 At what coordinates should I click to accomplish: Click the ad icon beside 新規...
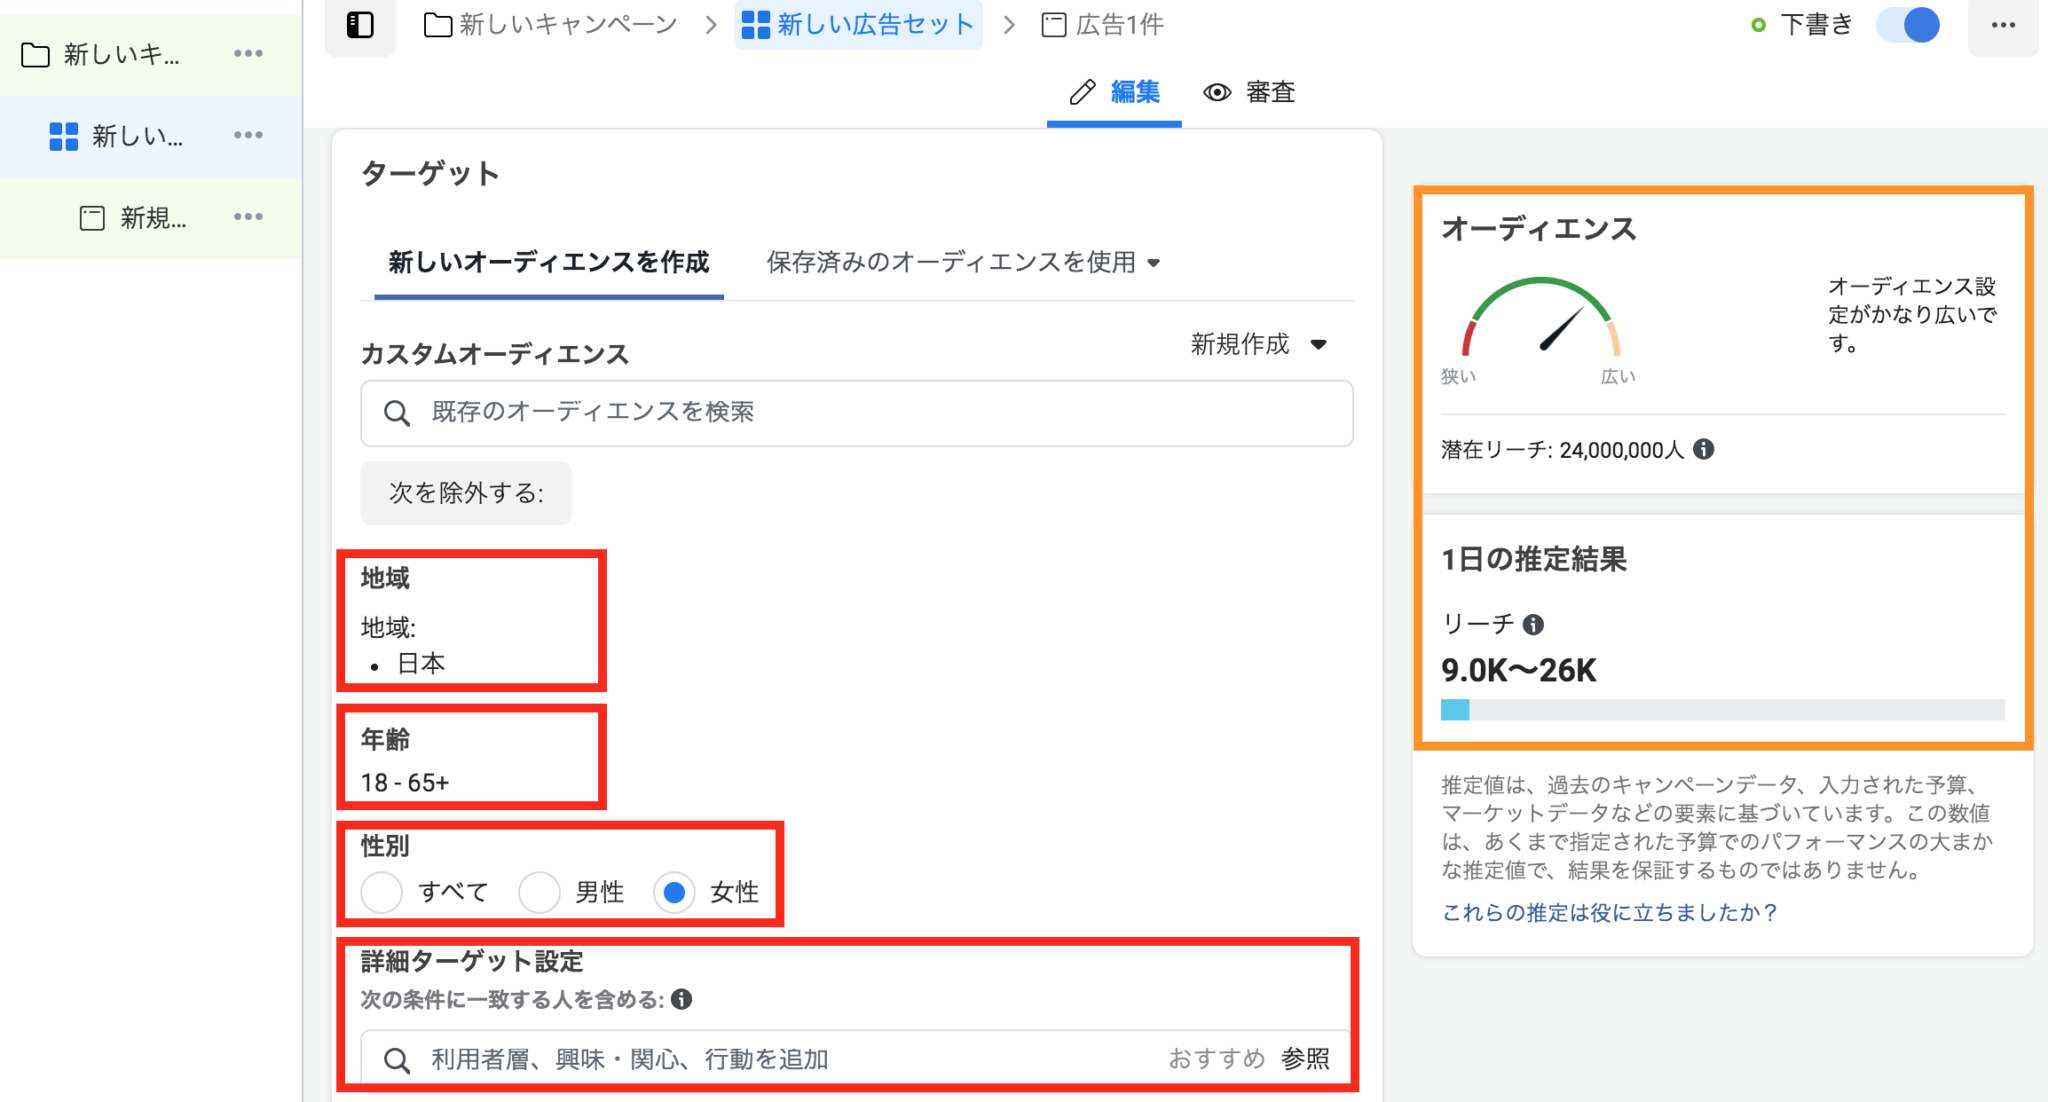pyautogui.click(x=92, y=218)
